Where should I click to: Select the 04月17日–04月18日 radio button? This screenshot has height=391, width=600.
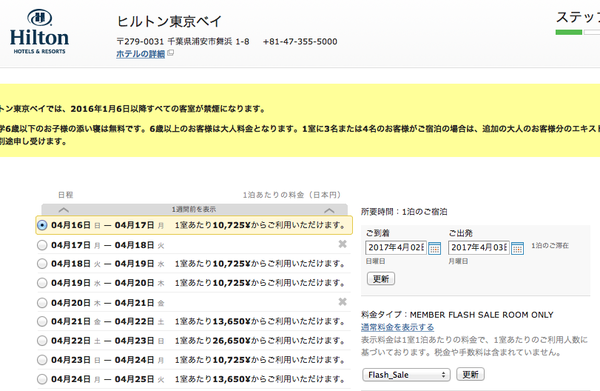42,245
